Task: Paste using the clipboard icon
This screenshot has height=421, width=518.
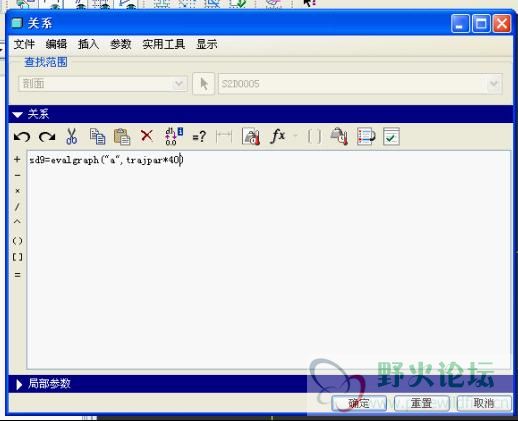Action: [122, 136]
